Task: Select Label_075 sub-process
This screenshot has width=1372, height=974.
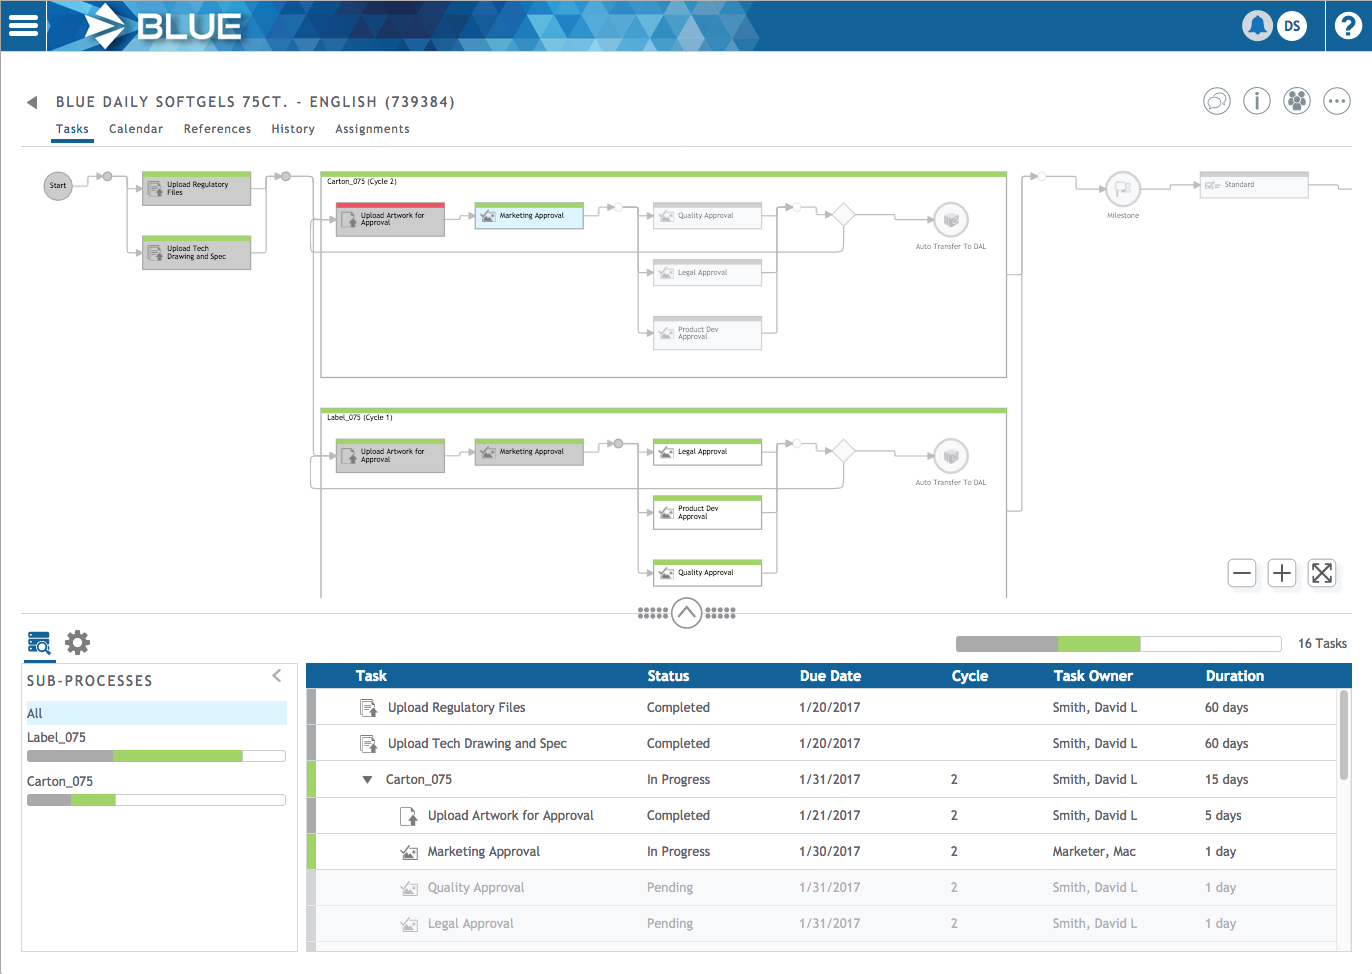Action: [56, 737]
